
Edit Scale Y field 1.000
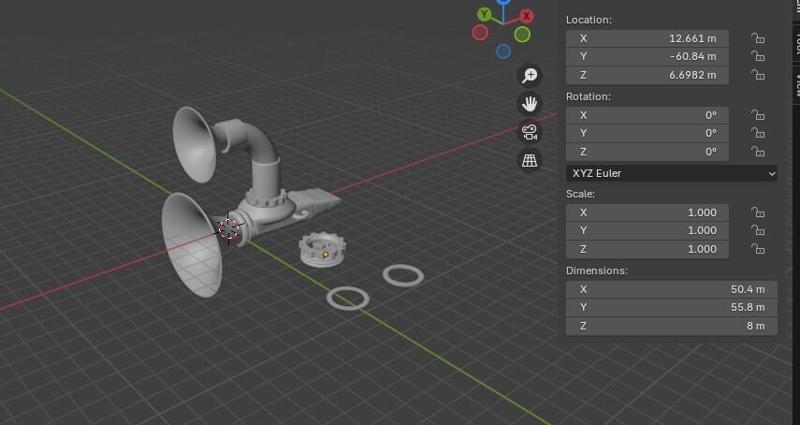pyautogui.click(x=647, y=231)
